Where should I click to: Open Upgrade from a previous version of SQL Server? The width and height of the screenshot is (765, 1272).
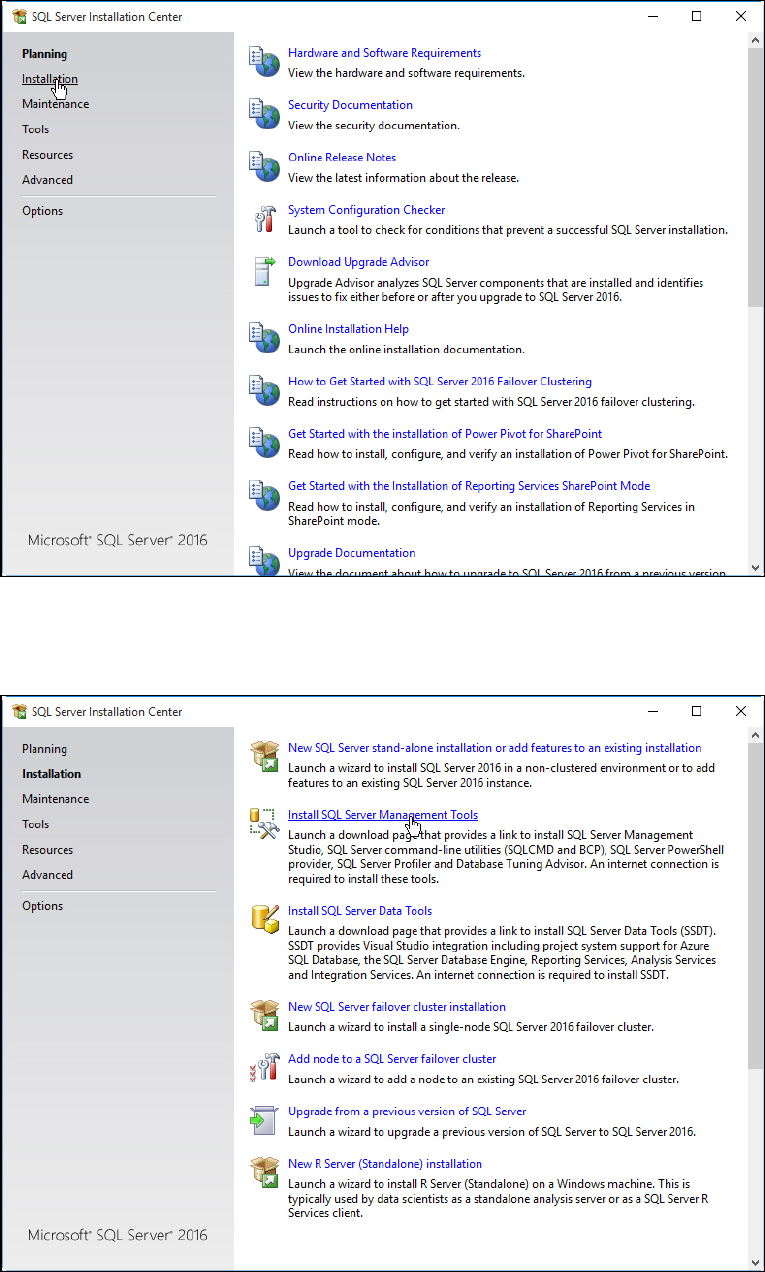(x=407, y=1111)
